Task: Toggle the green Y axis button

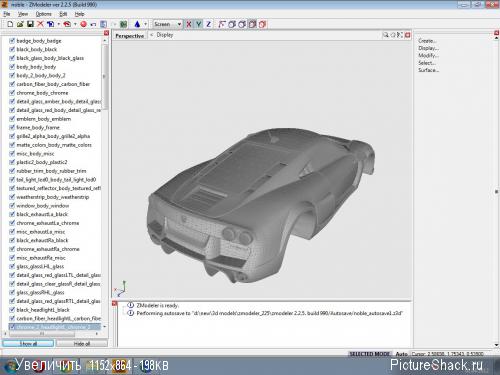Action: click(199, 24)
